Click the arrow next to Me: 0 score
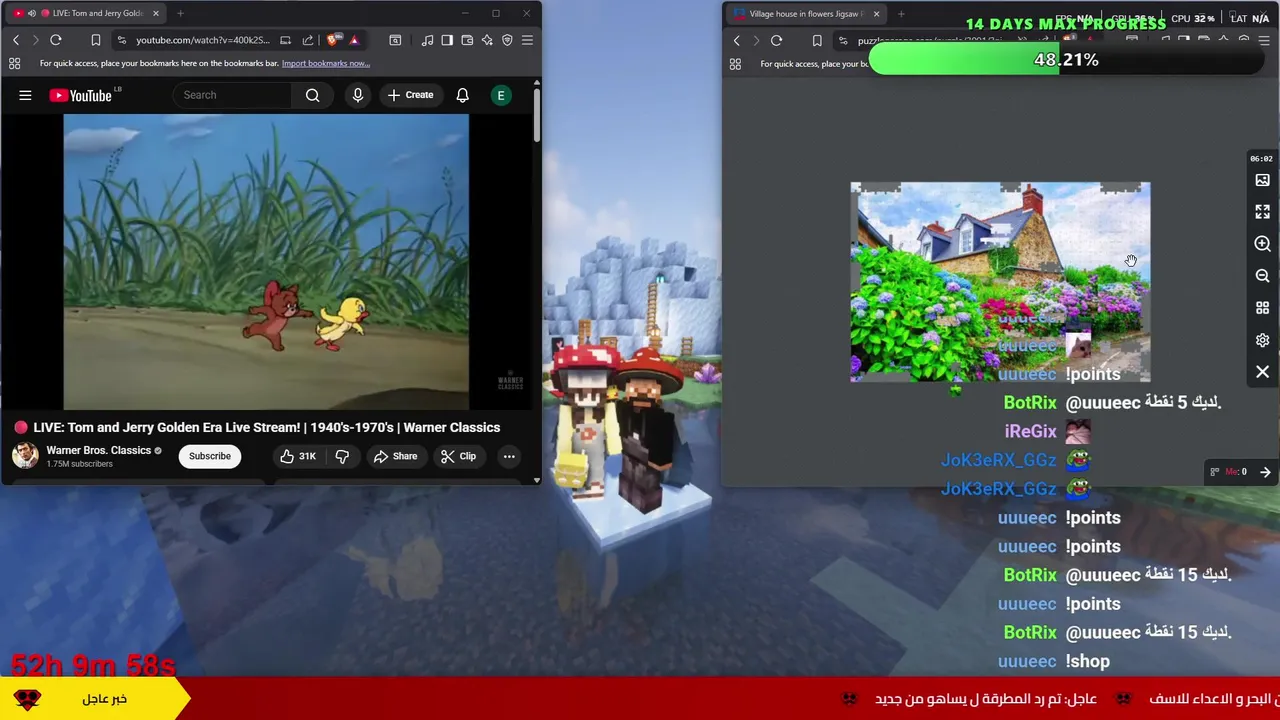 (x=1265, y=472)
